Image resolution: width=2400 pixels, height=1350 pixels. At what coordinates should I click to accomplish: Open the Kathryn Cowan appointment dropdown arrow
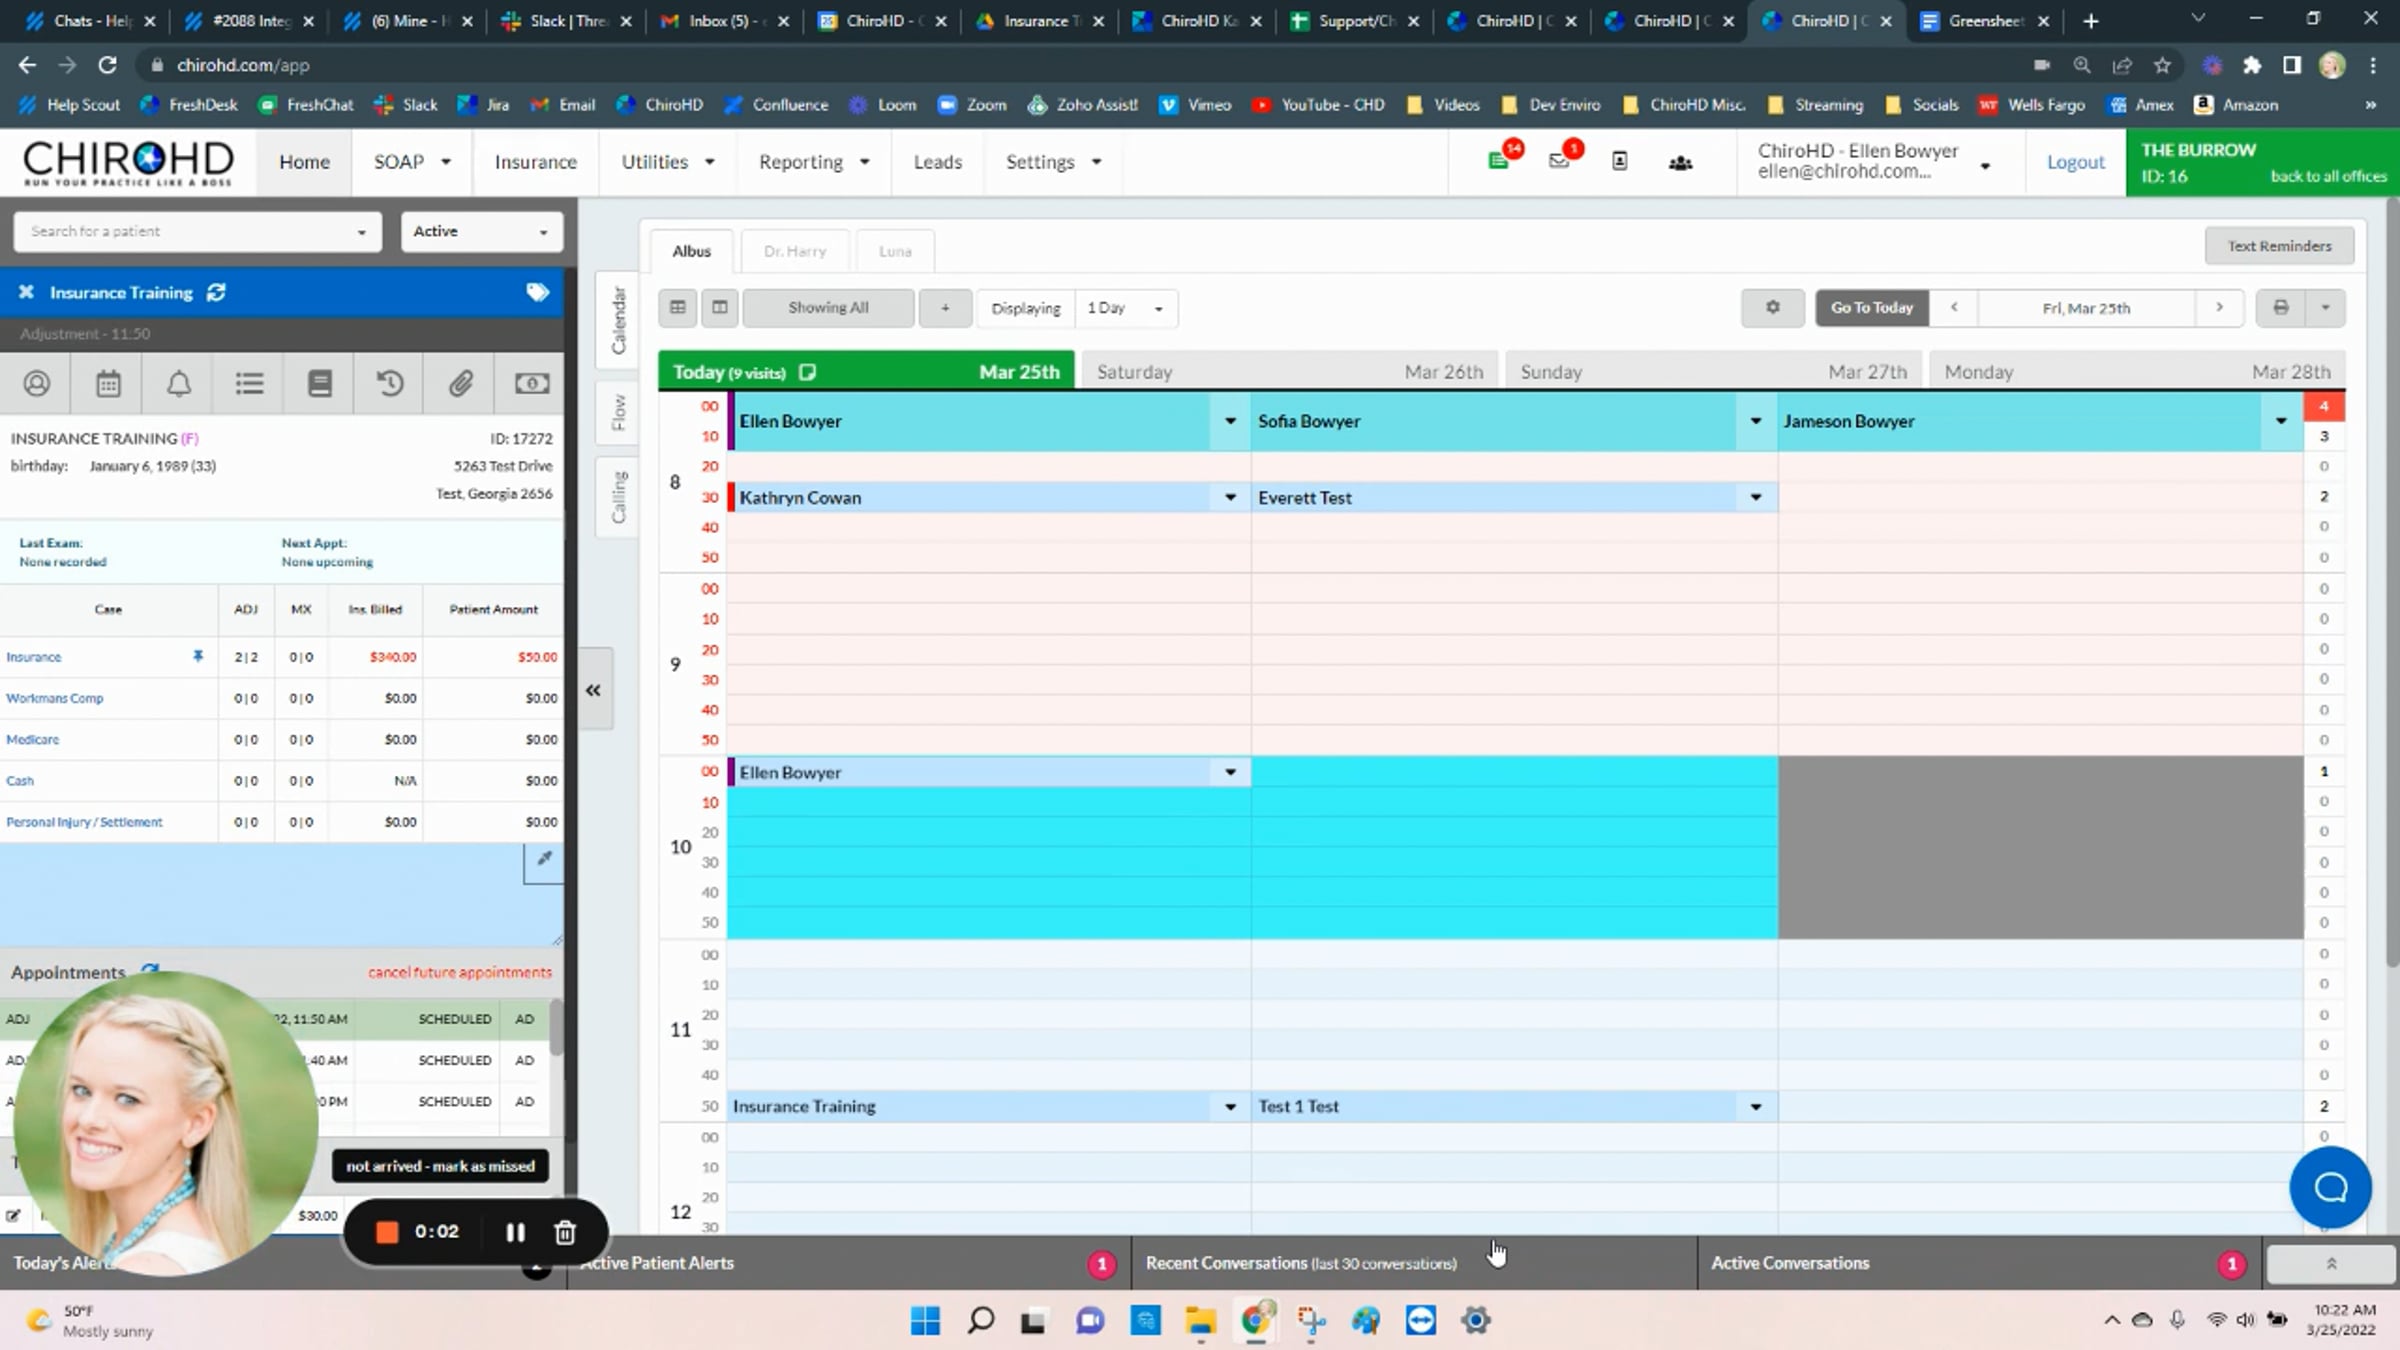[1230, 497]
